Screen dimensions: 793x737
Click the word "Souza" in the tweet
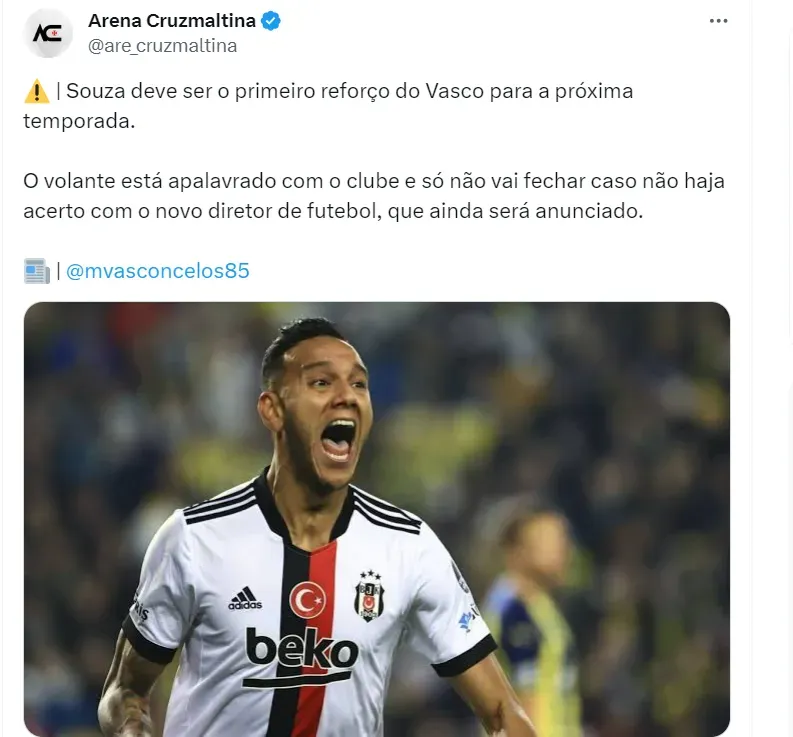[x=96, y=92]
